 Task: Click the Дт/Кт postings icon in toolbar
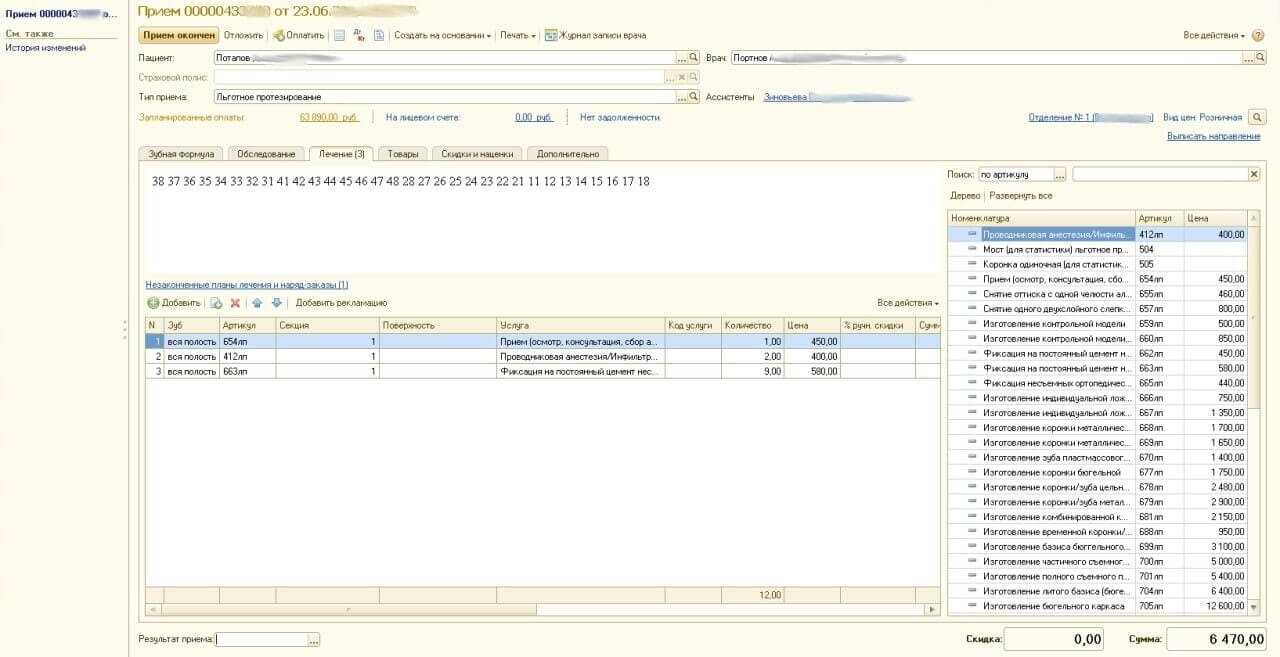[x=359, y=35]
